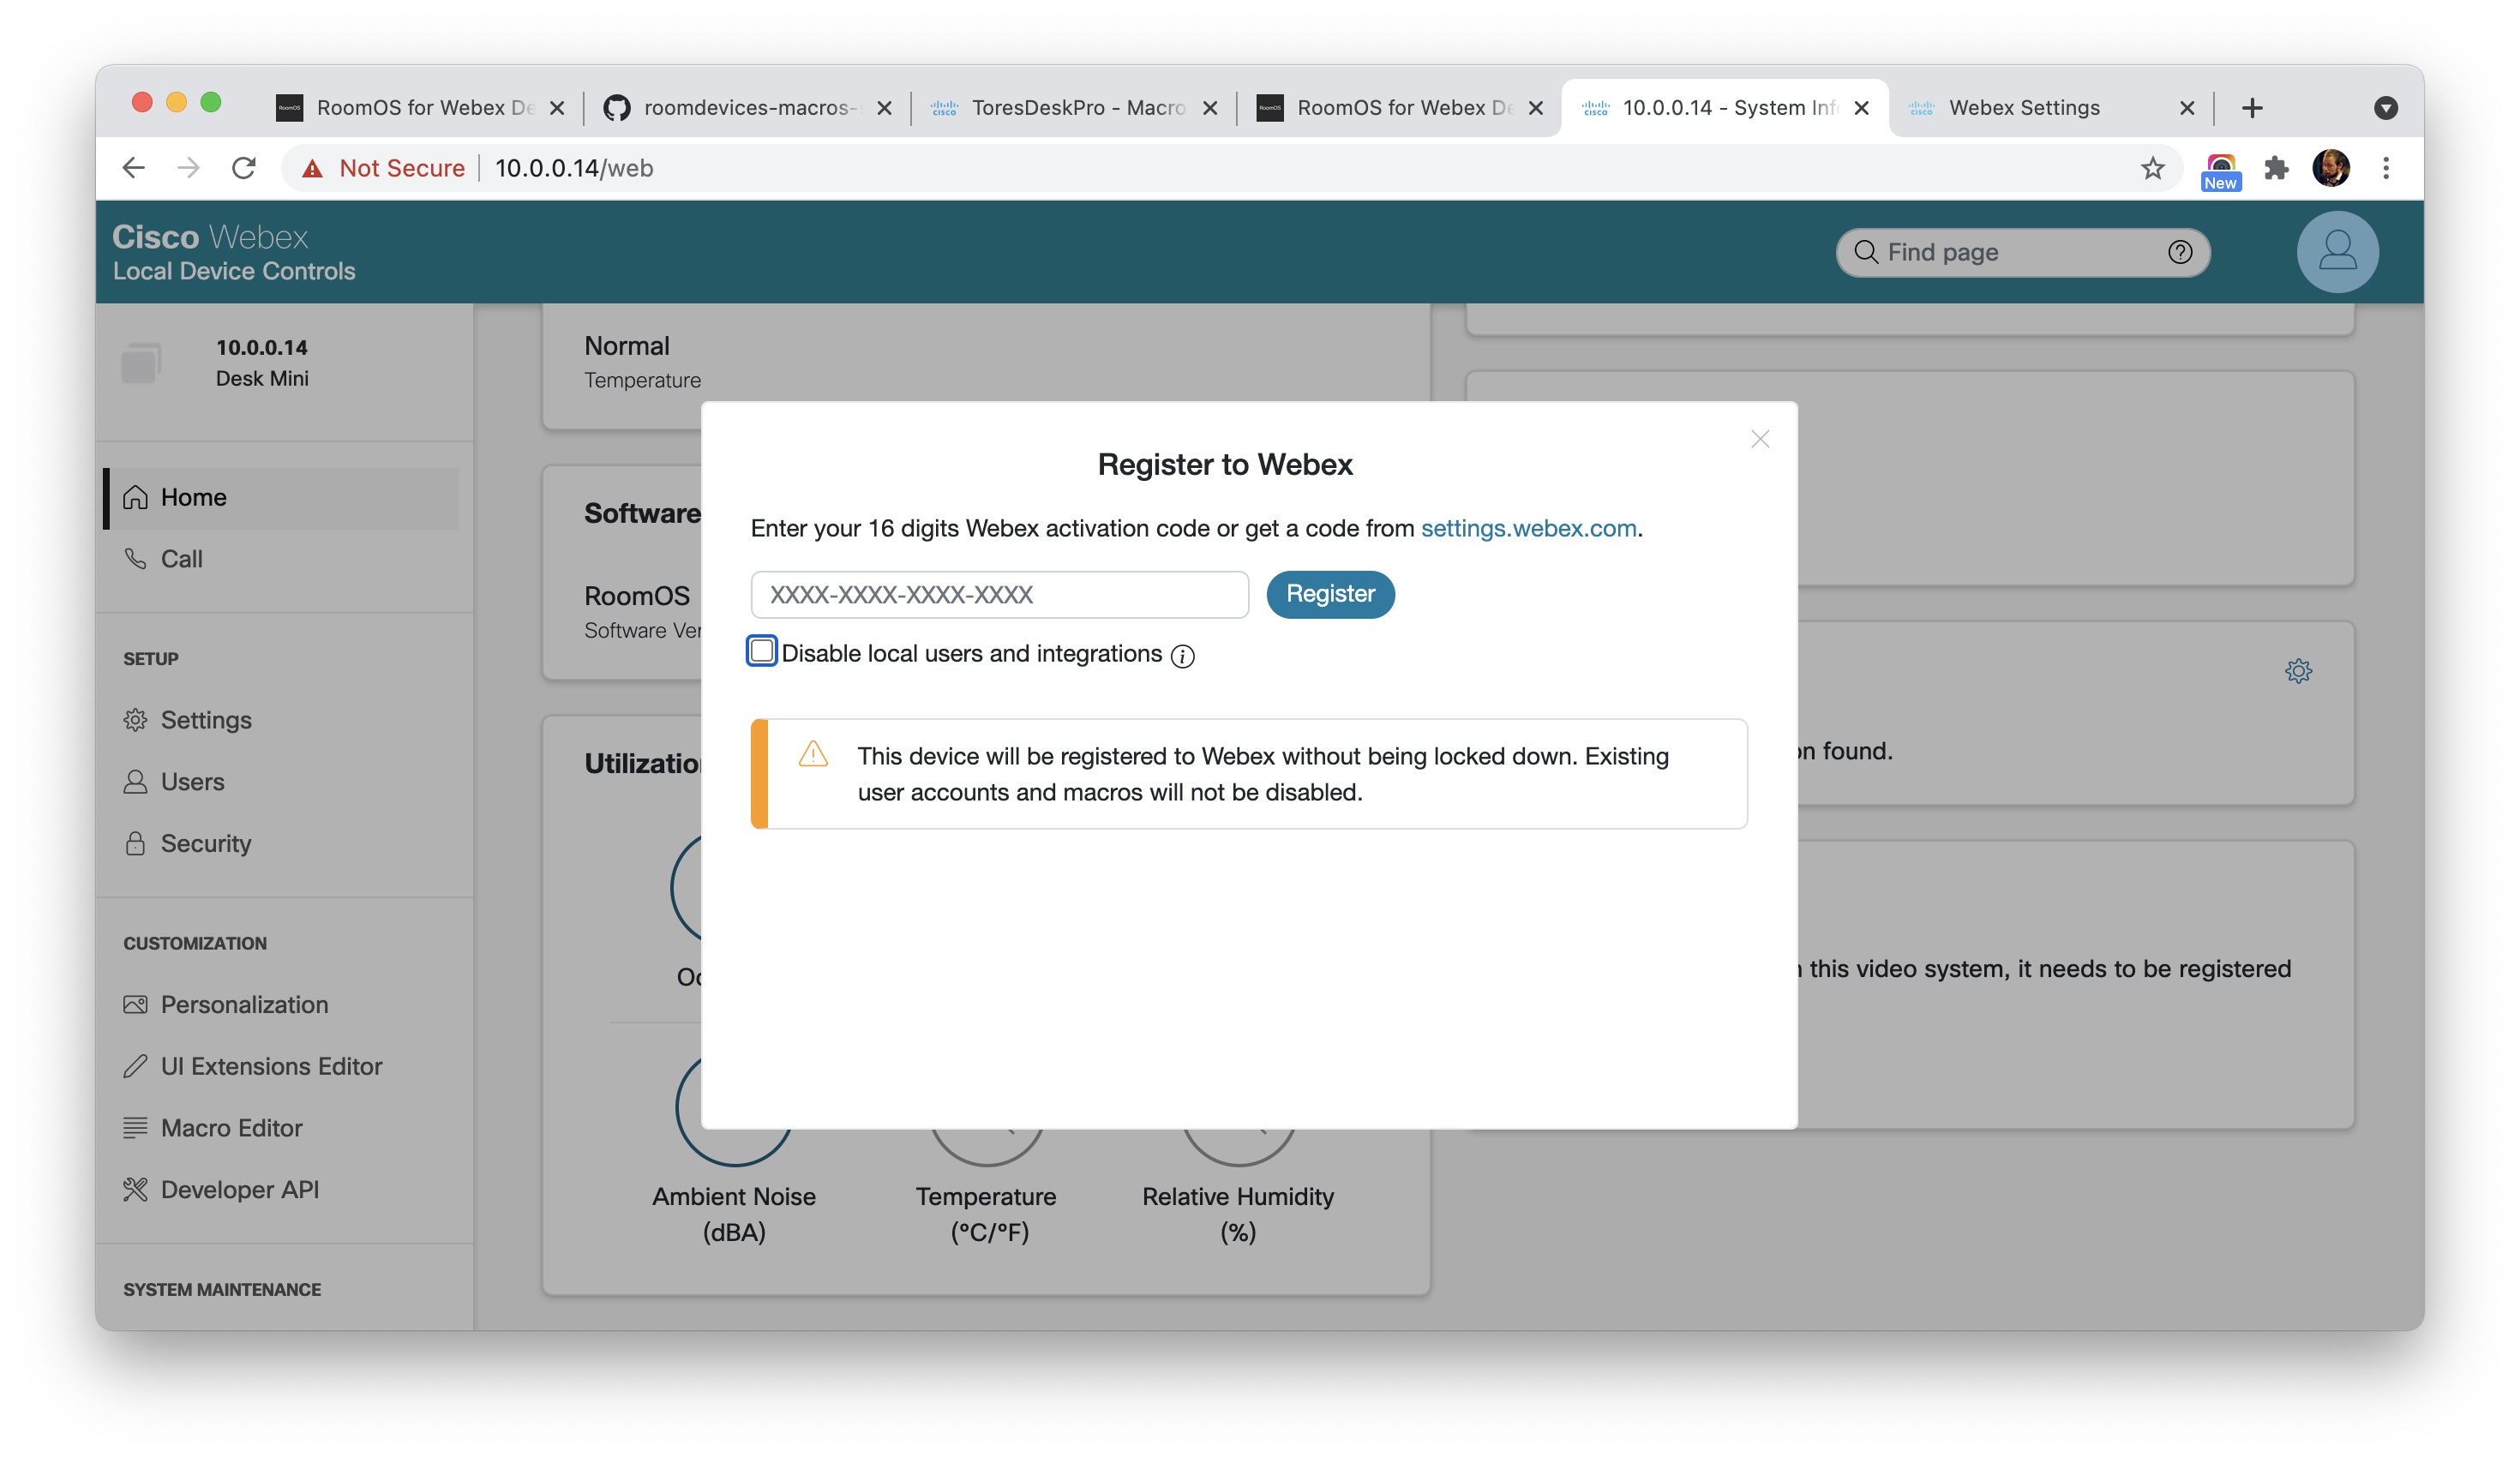
Task: Click the user profile avatar icon
Action: pyautogui.click(x=2337, y=252)
